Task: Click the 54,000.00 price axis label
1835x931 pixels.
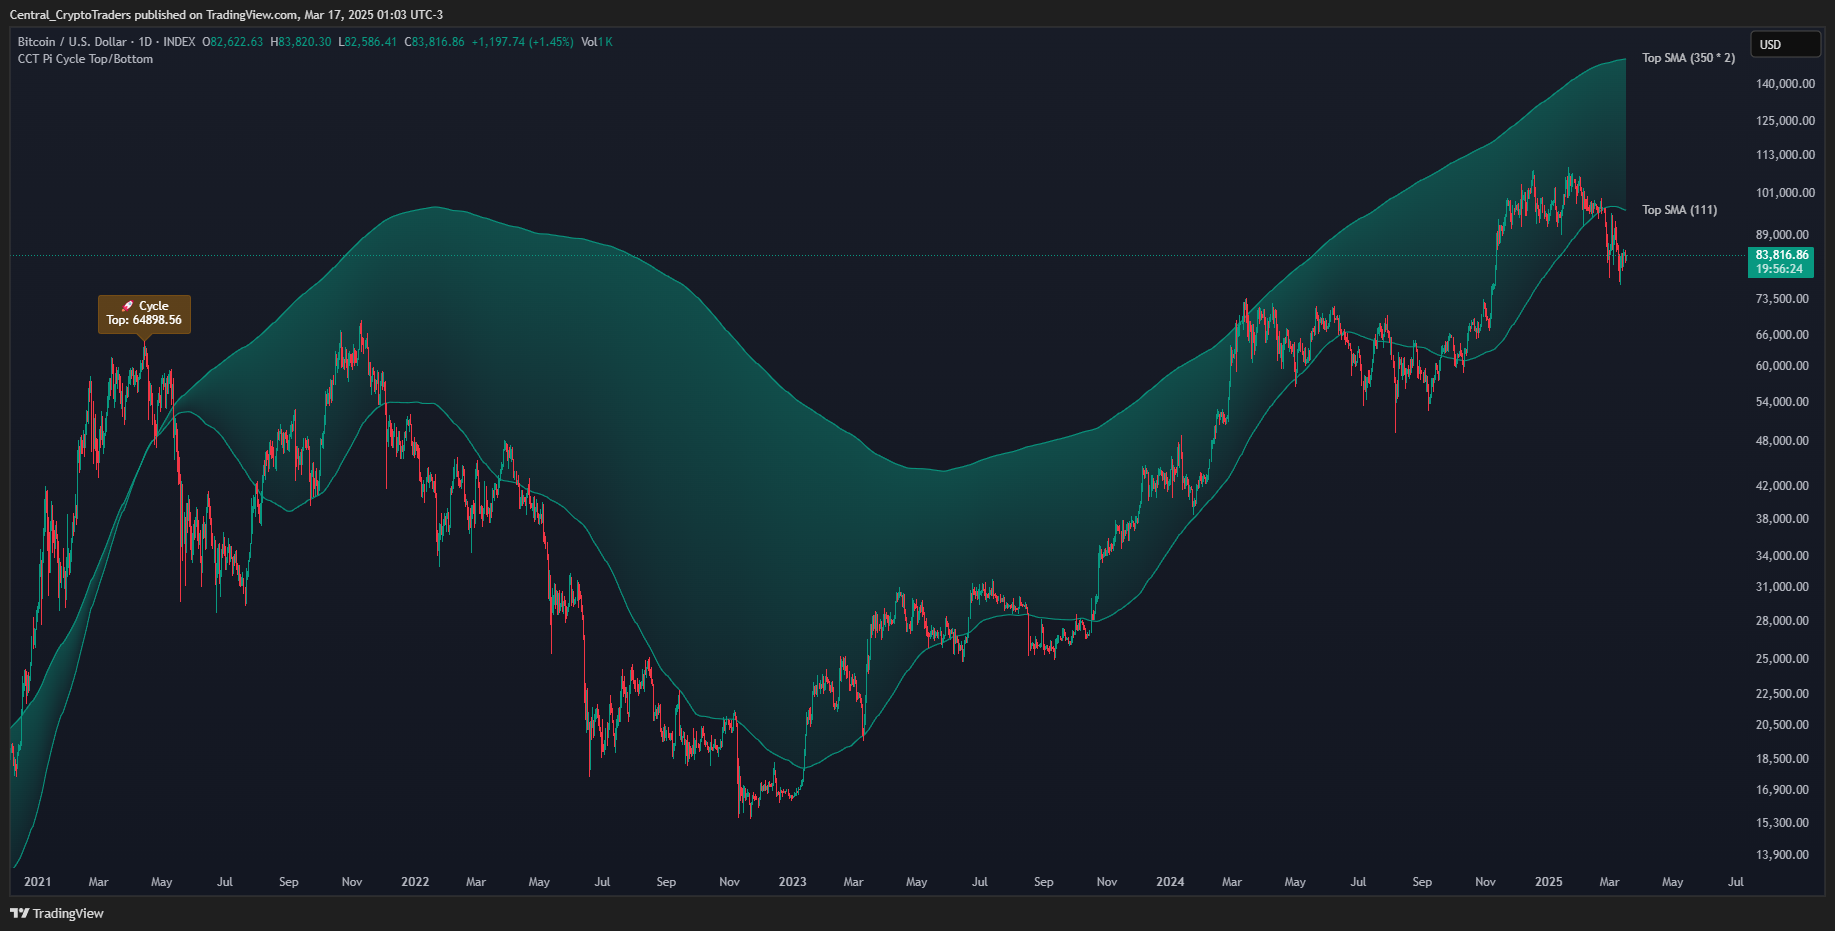Action: click(x=1782, y=402)
